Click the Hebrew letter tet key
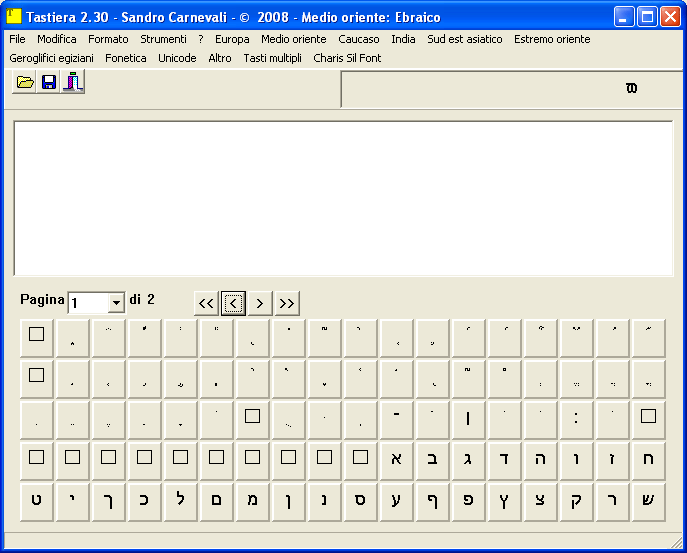Viewport: 687px width, 553px height. [x=36, y=500]
